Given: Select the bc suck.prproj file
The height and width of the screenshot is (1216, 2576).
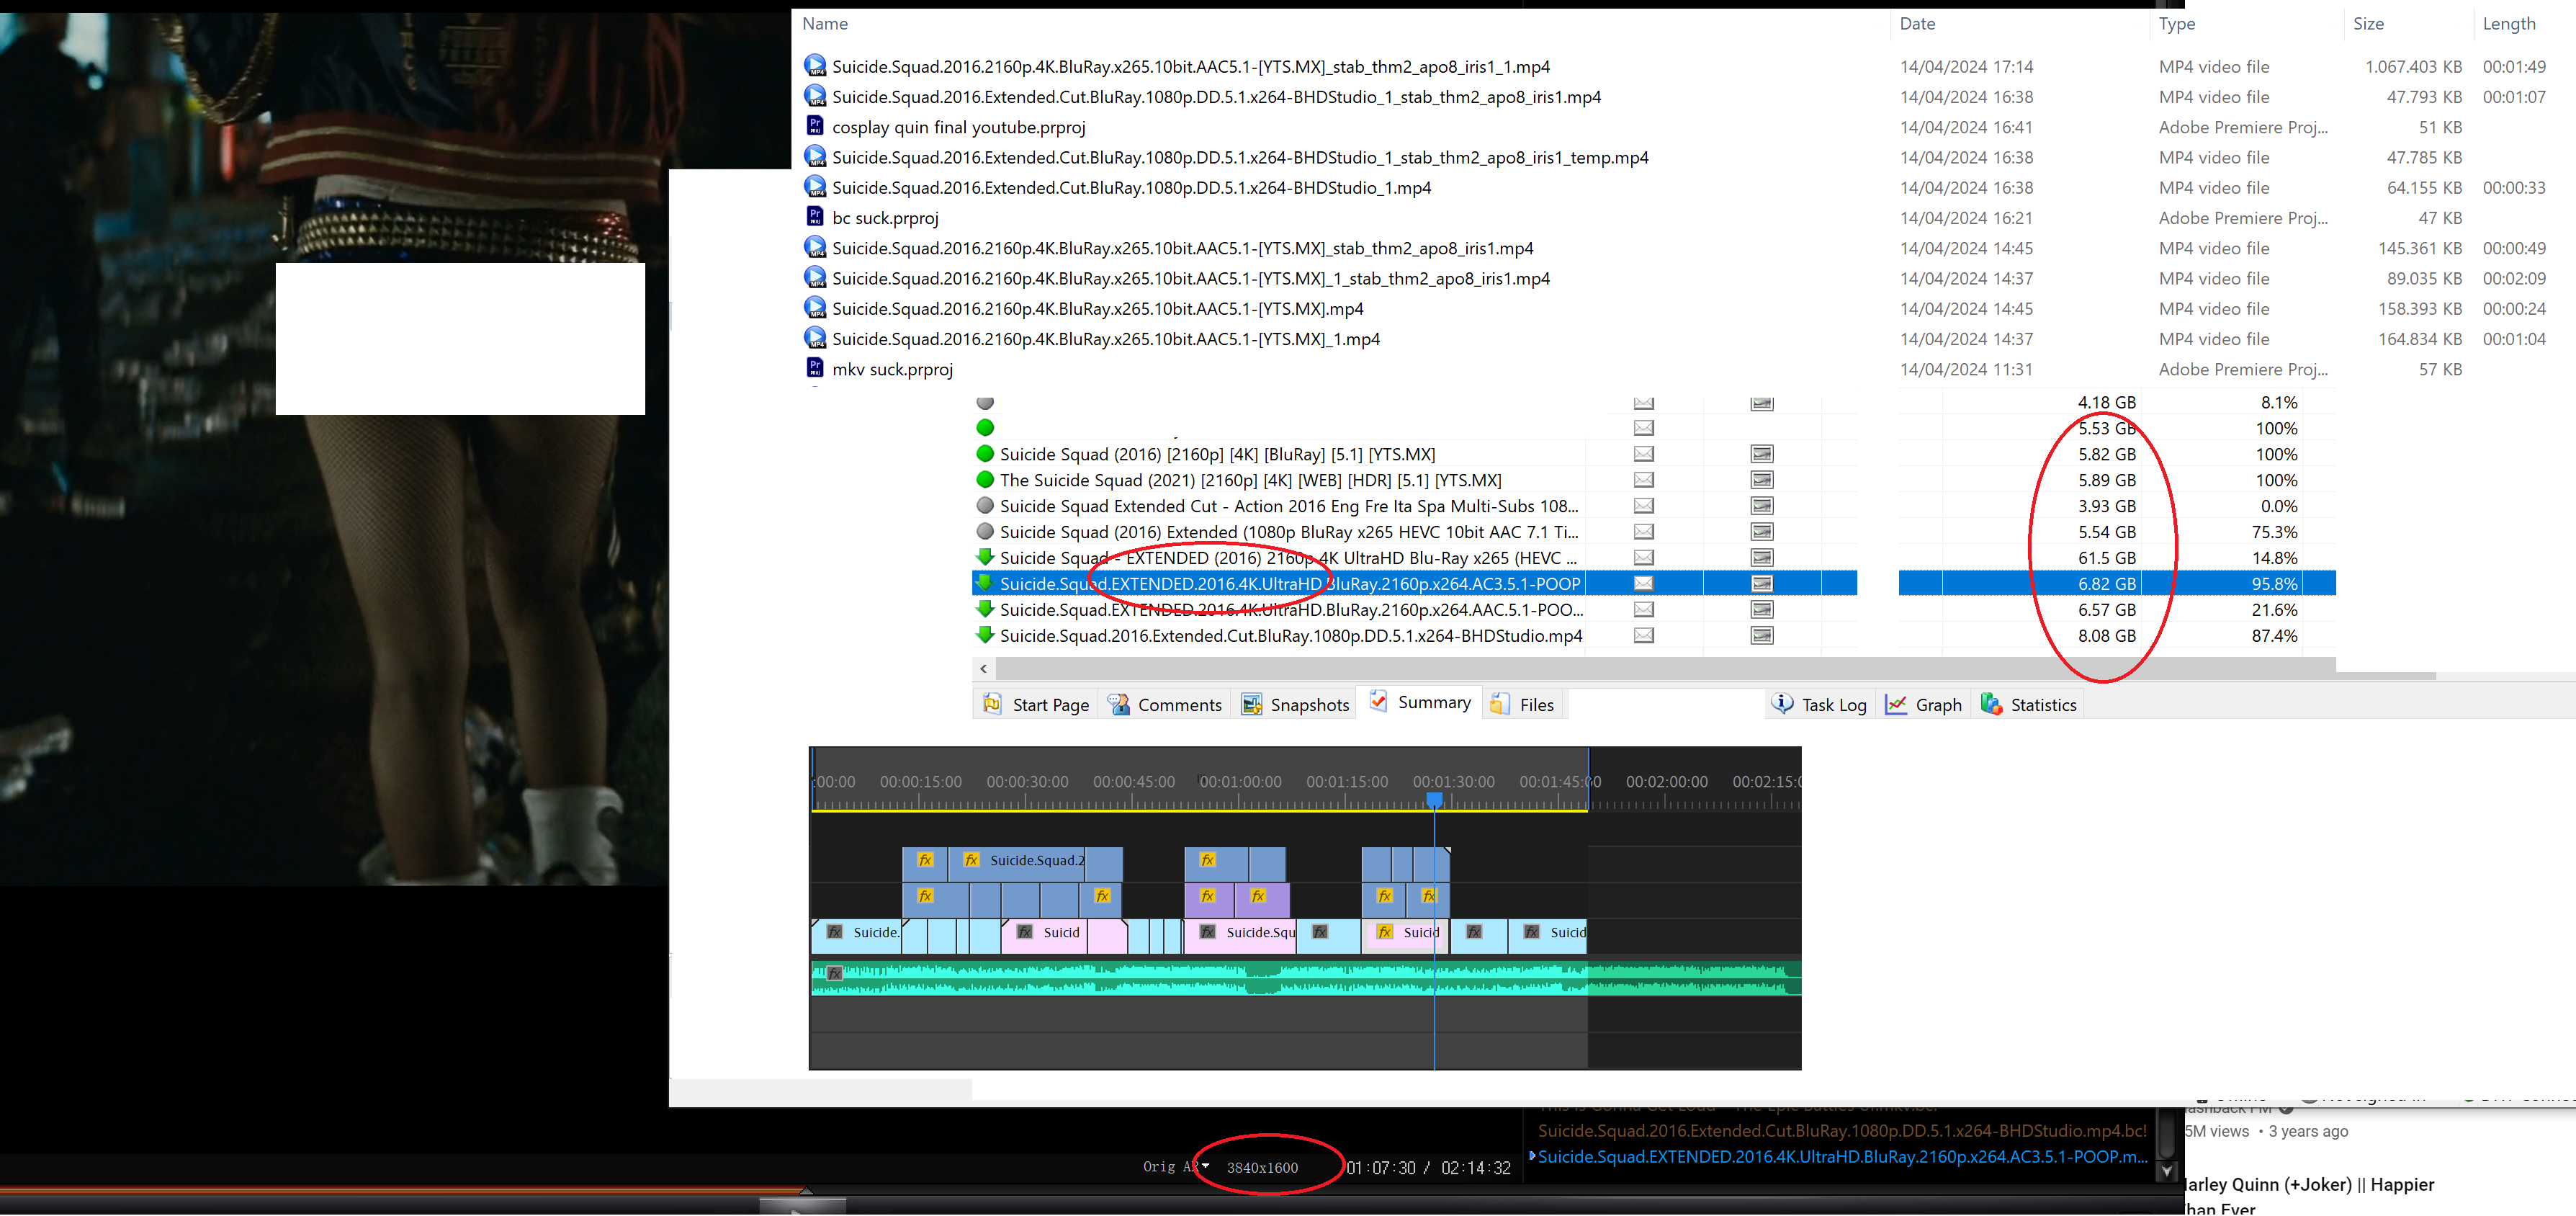Looking at the screenshot, I should (x=885, y=217).
